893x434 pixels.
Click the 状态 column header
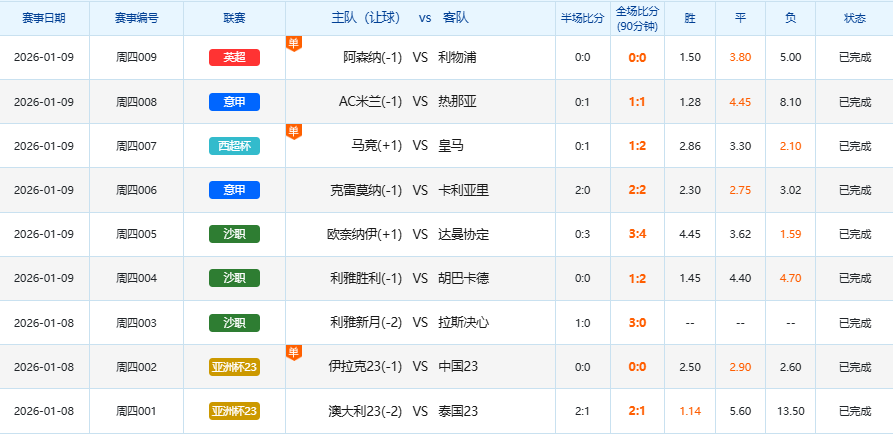(x=854, y=18)
